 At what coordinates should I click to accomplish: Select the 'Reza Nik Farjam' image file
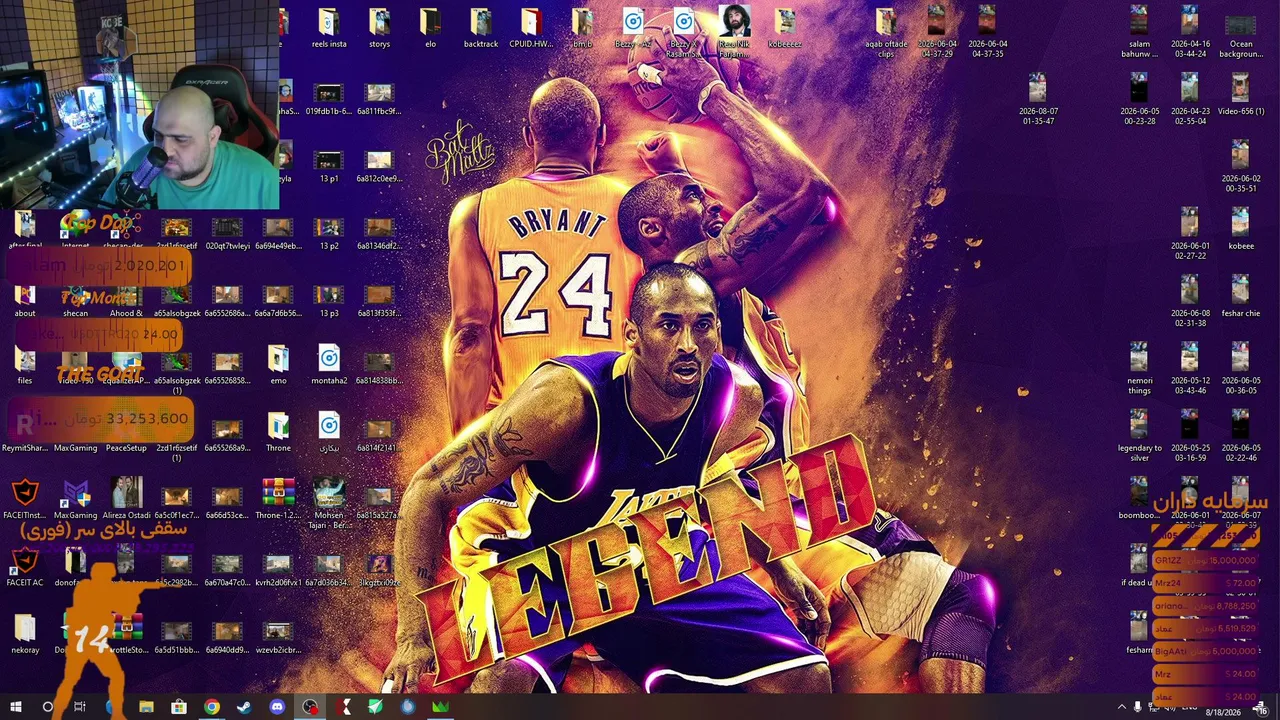pyautogui.click(x=734, y=32)
